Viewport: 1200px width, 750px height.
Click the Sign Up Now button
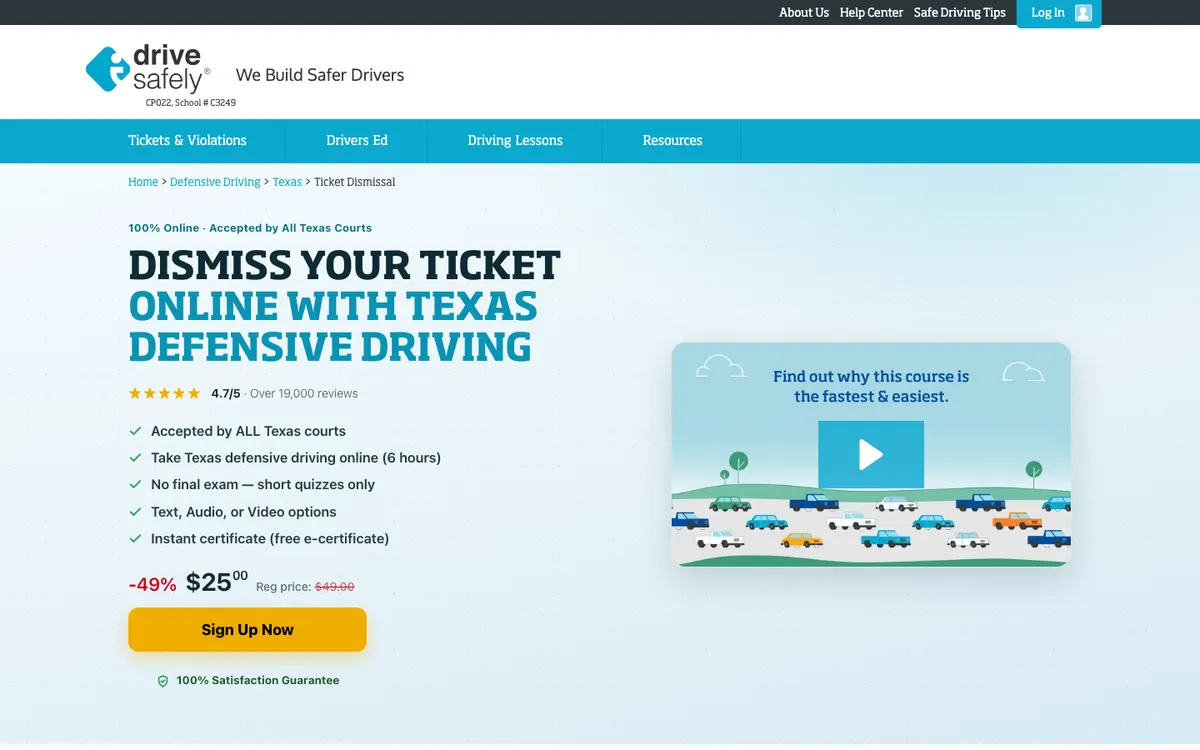click(247, 630)
